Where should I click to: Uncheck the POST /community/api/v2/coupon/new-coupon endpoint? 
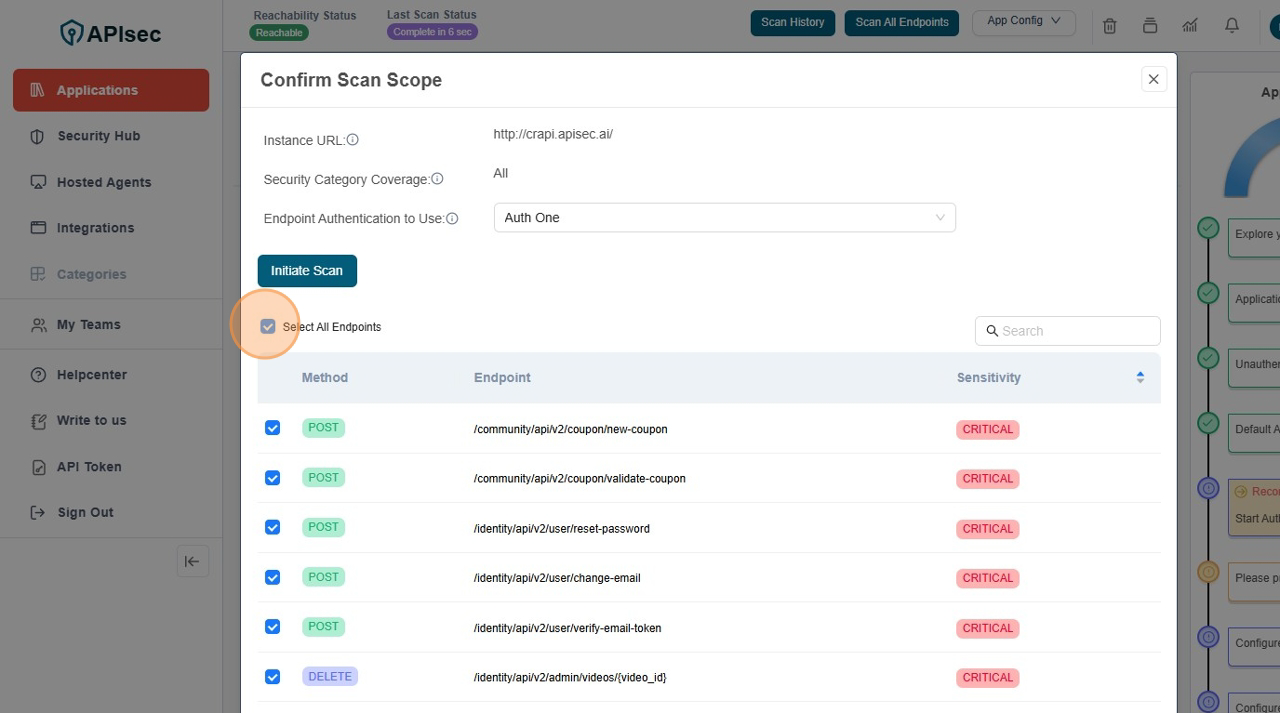click(x=272, y=427)
